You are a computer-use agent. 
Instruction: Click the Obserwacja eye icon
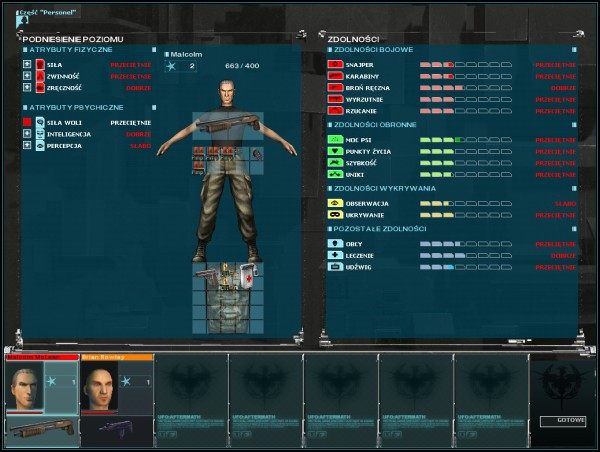(x=336, y=203)
